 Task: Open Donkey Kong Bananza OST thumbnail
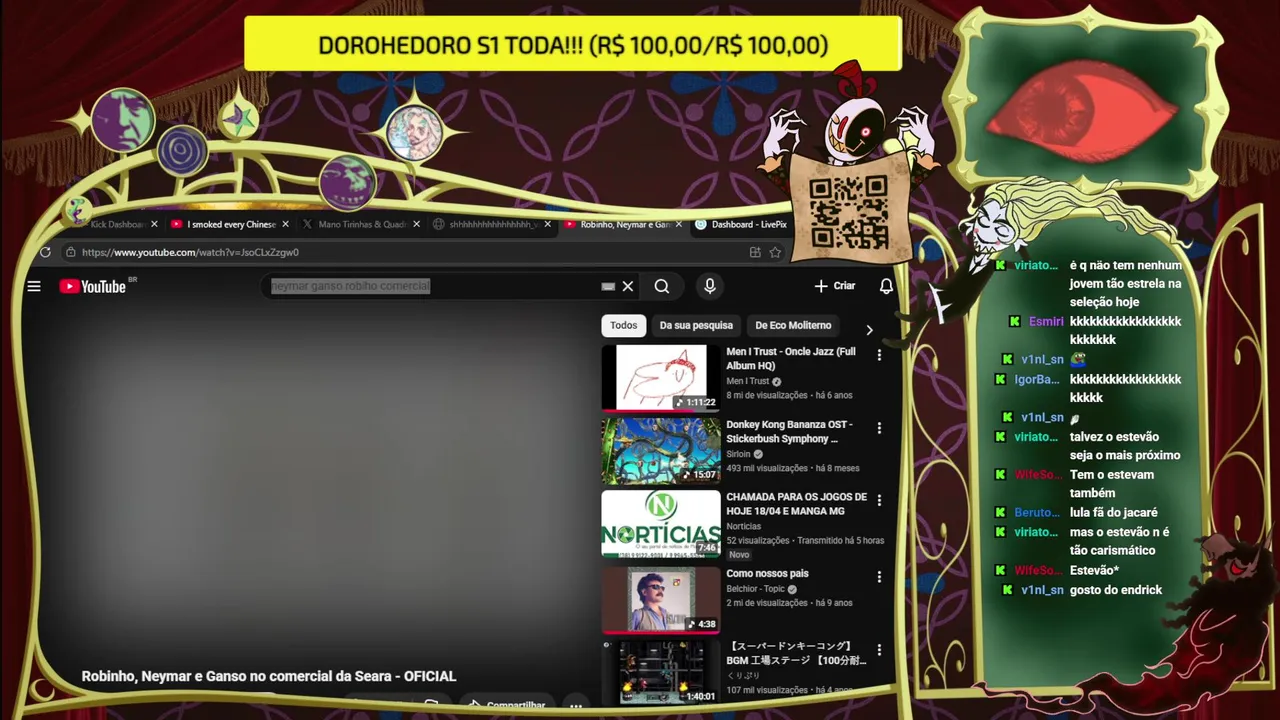click(660, 450)
